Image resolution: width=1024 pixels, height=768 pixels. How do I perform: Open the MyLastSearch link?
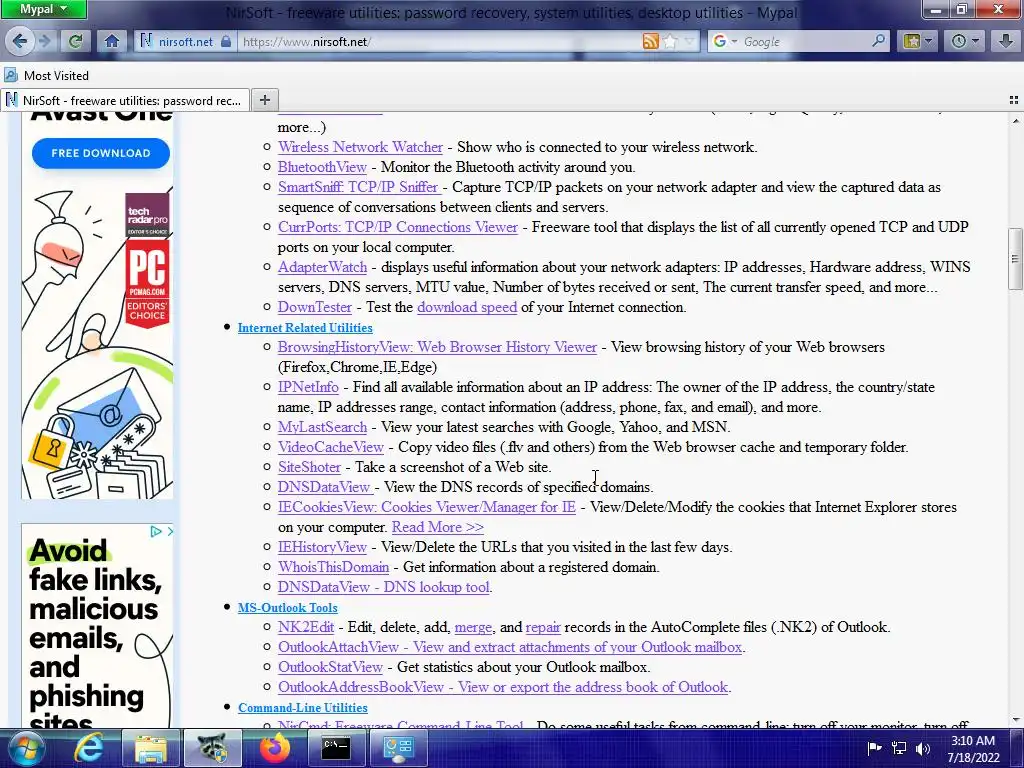pyautogui.click(x=323, y=427)
